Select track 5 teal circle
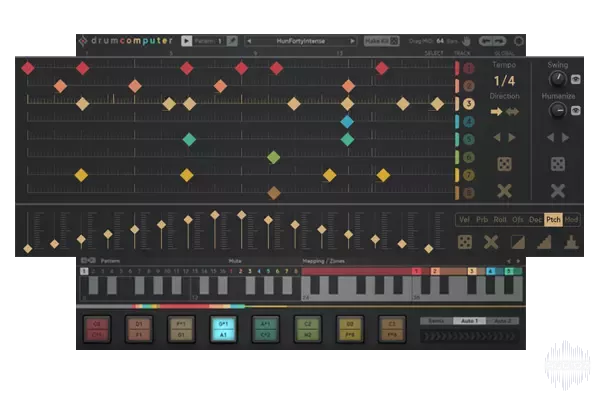This screenshot has height=400, width=600. (x=469, y=139)
